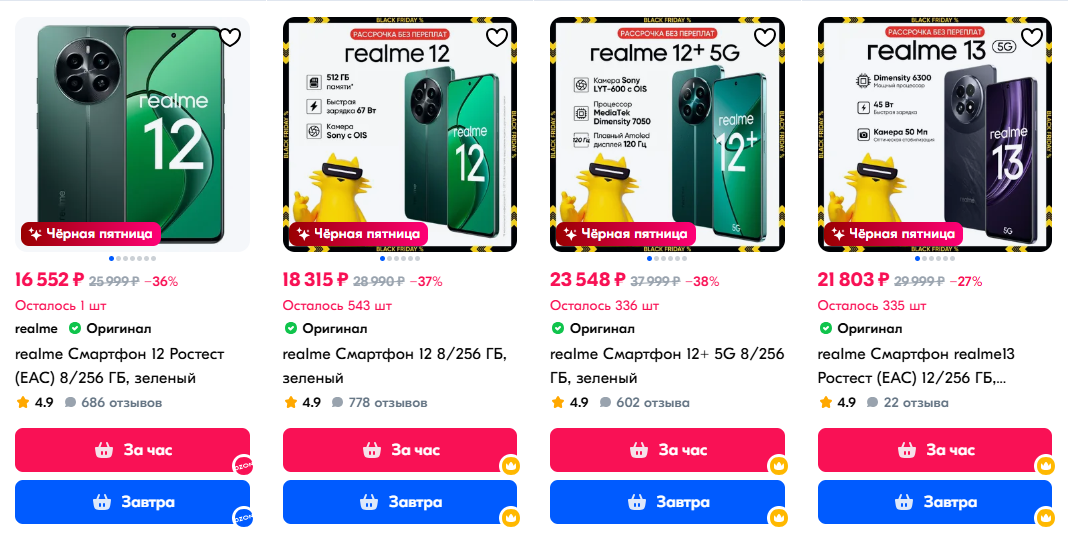Click star rating icon of 686 отзывов product
Viewport: 1069px width, 537px height.
coord(22,402)
